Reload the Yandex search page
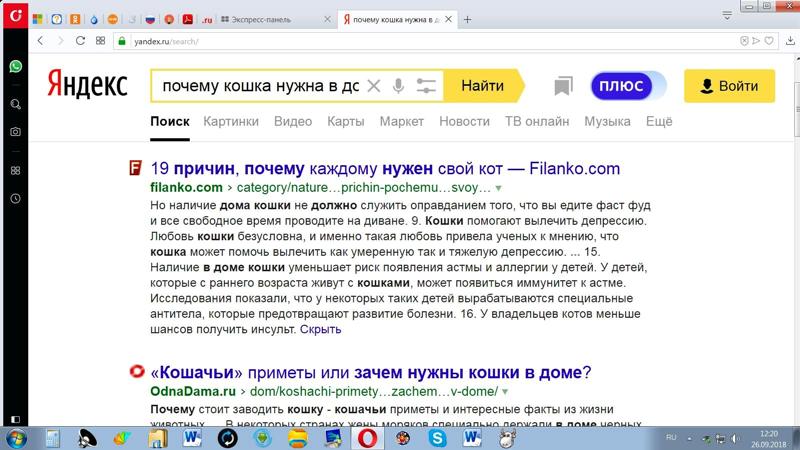Image resolution: width=800 pixels, height=450 pixels. 80,41
